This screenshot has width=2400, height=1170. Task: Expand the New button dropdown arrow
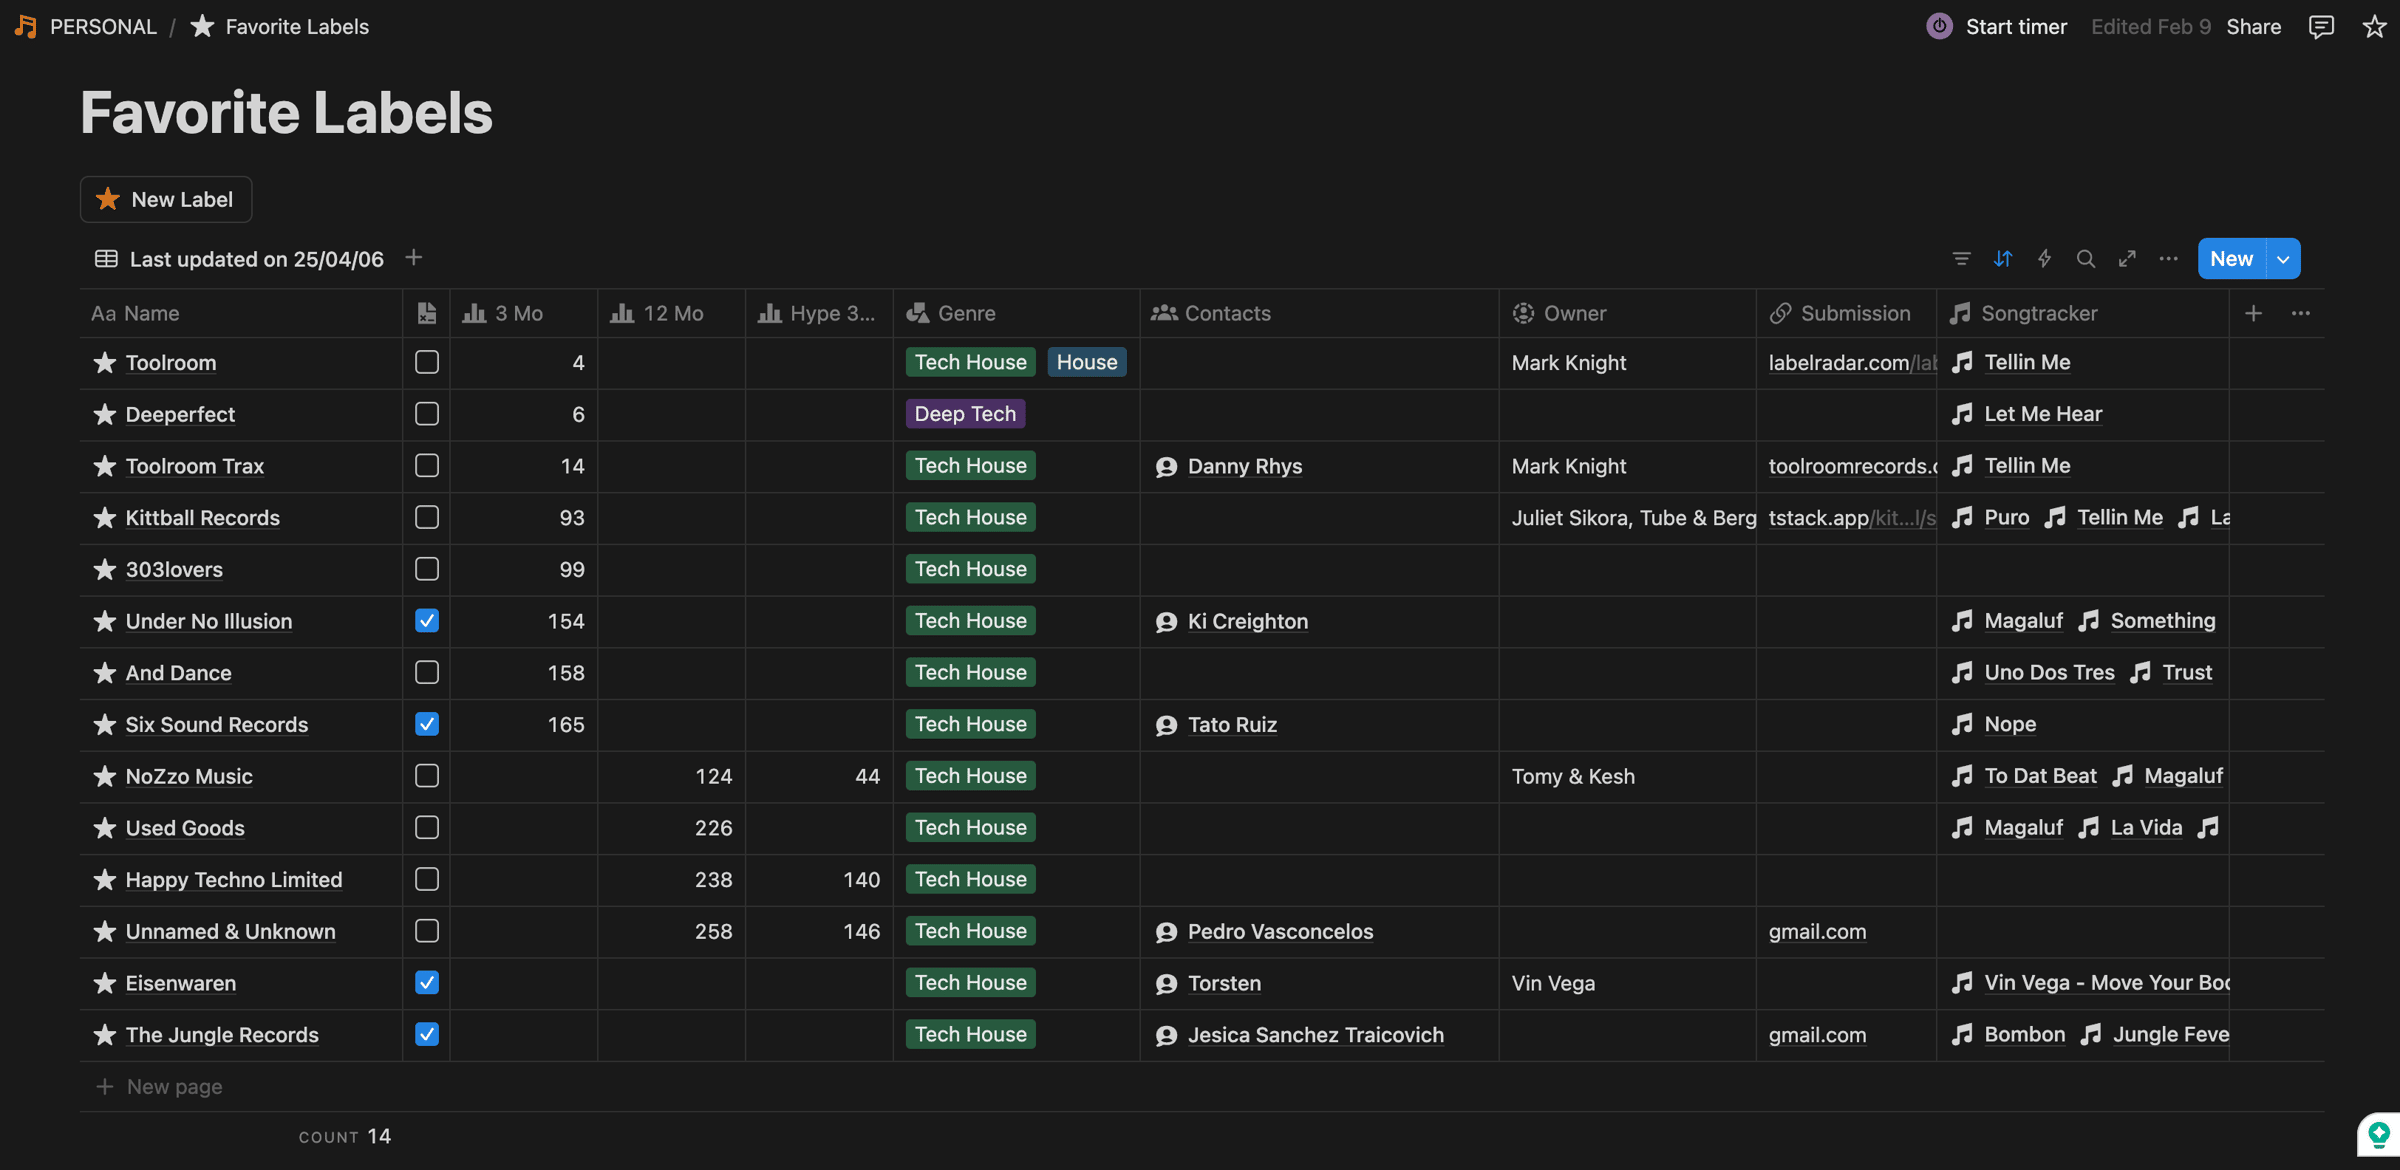click(2283, 259)
